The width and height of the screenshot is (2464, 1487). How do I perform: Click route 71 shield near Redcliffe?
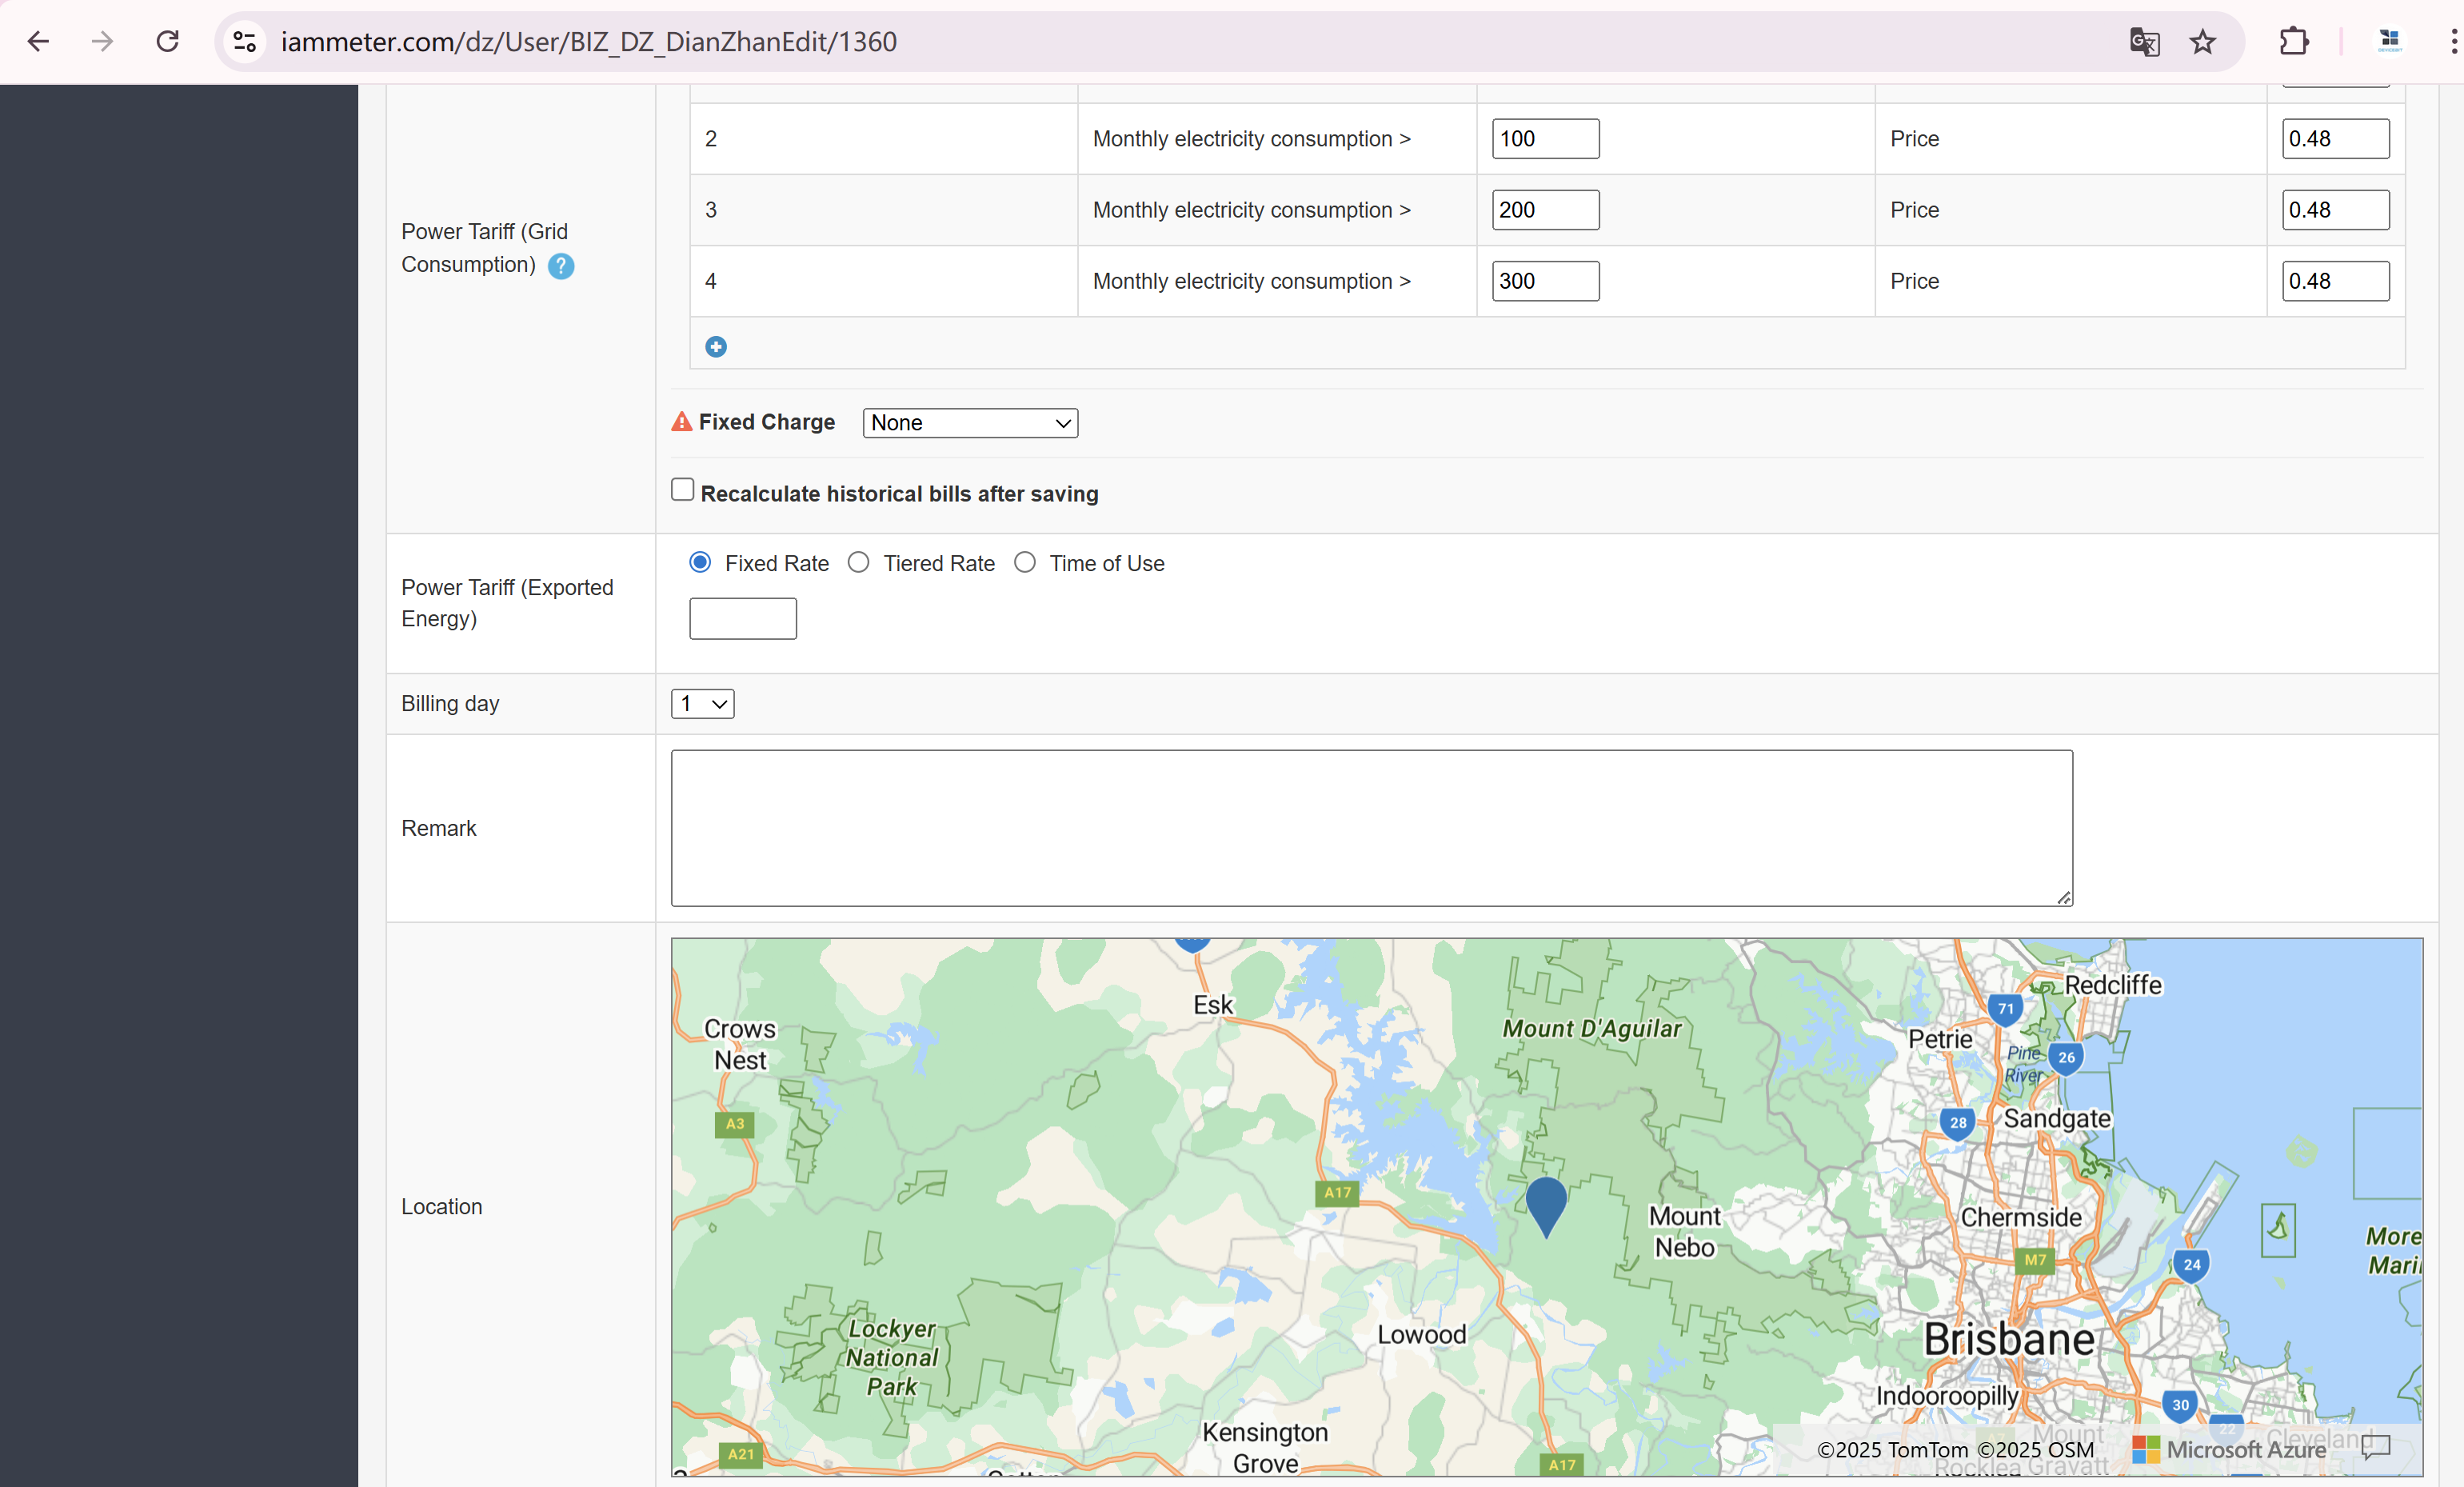(2006, 1009)
